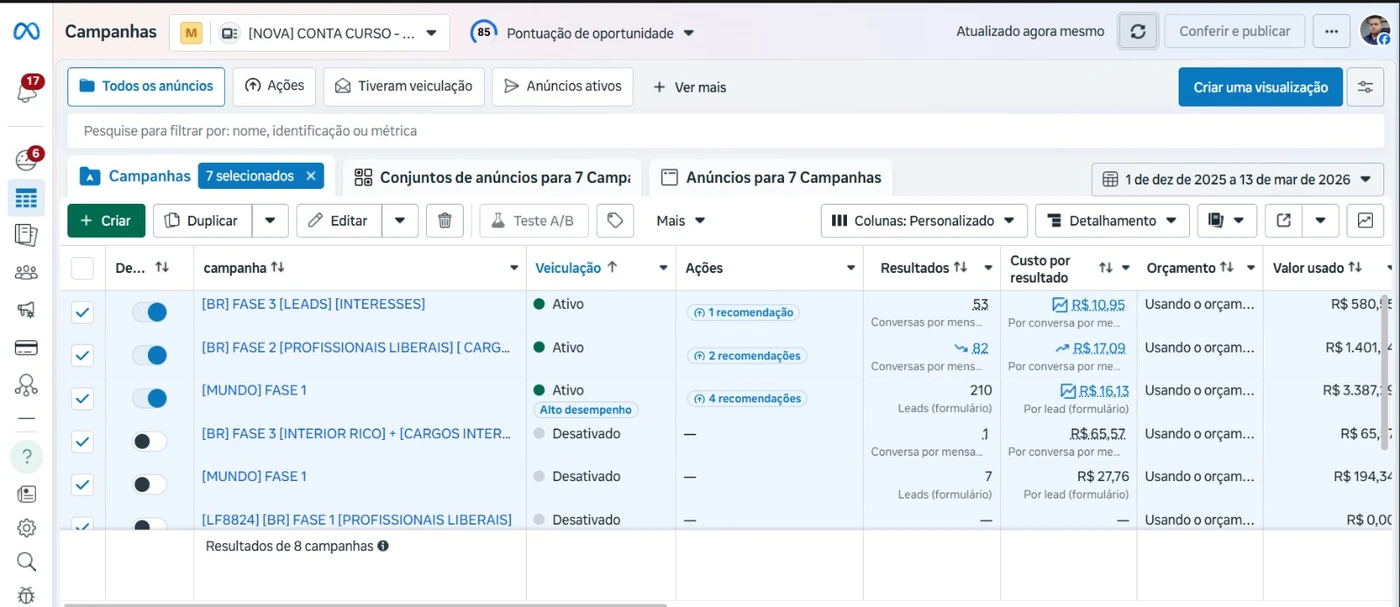The width and height of the screenshot is (1400, 607).
Task: Open the nodes diagram icon in sidebar
Action: point(26,385)
